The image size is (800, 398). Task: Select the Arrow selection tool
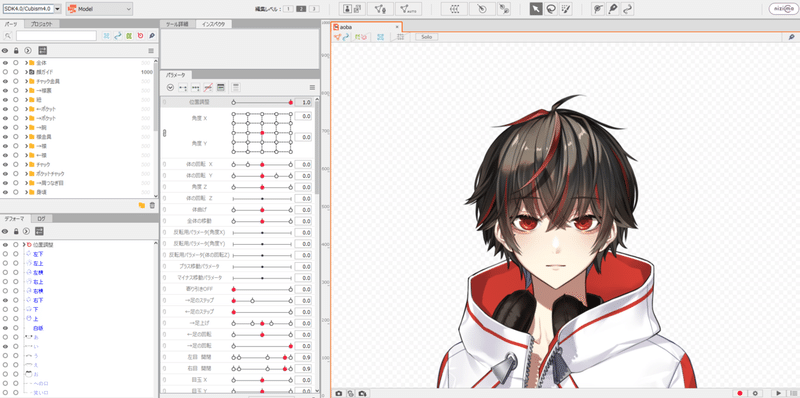pos(536,9)
